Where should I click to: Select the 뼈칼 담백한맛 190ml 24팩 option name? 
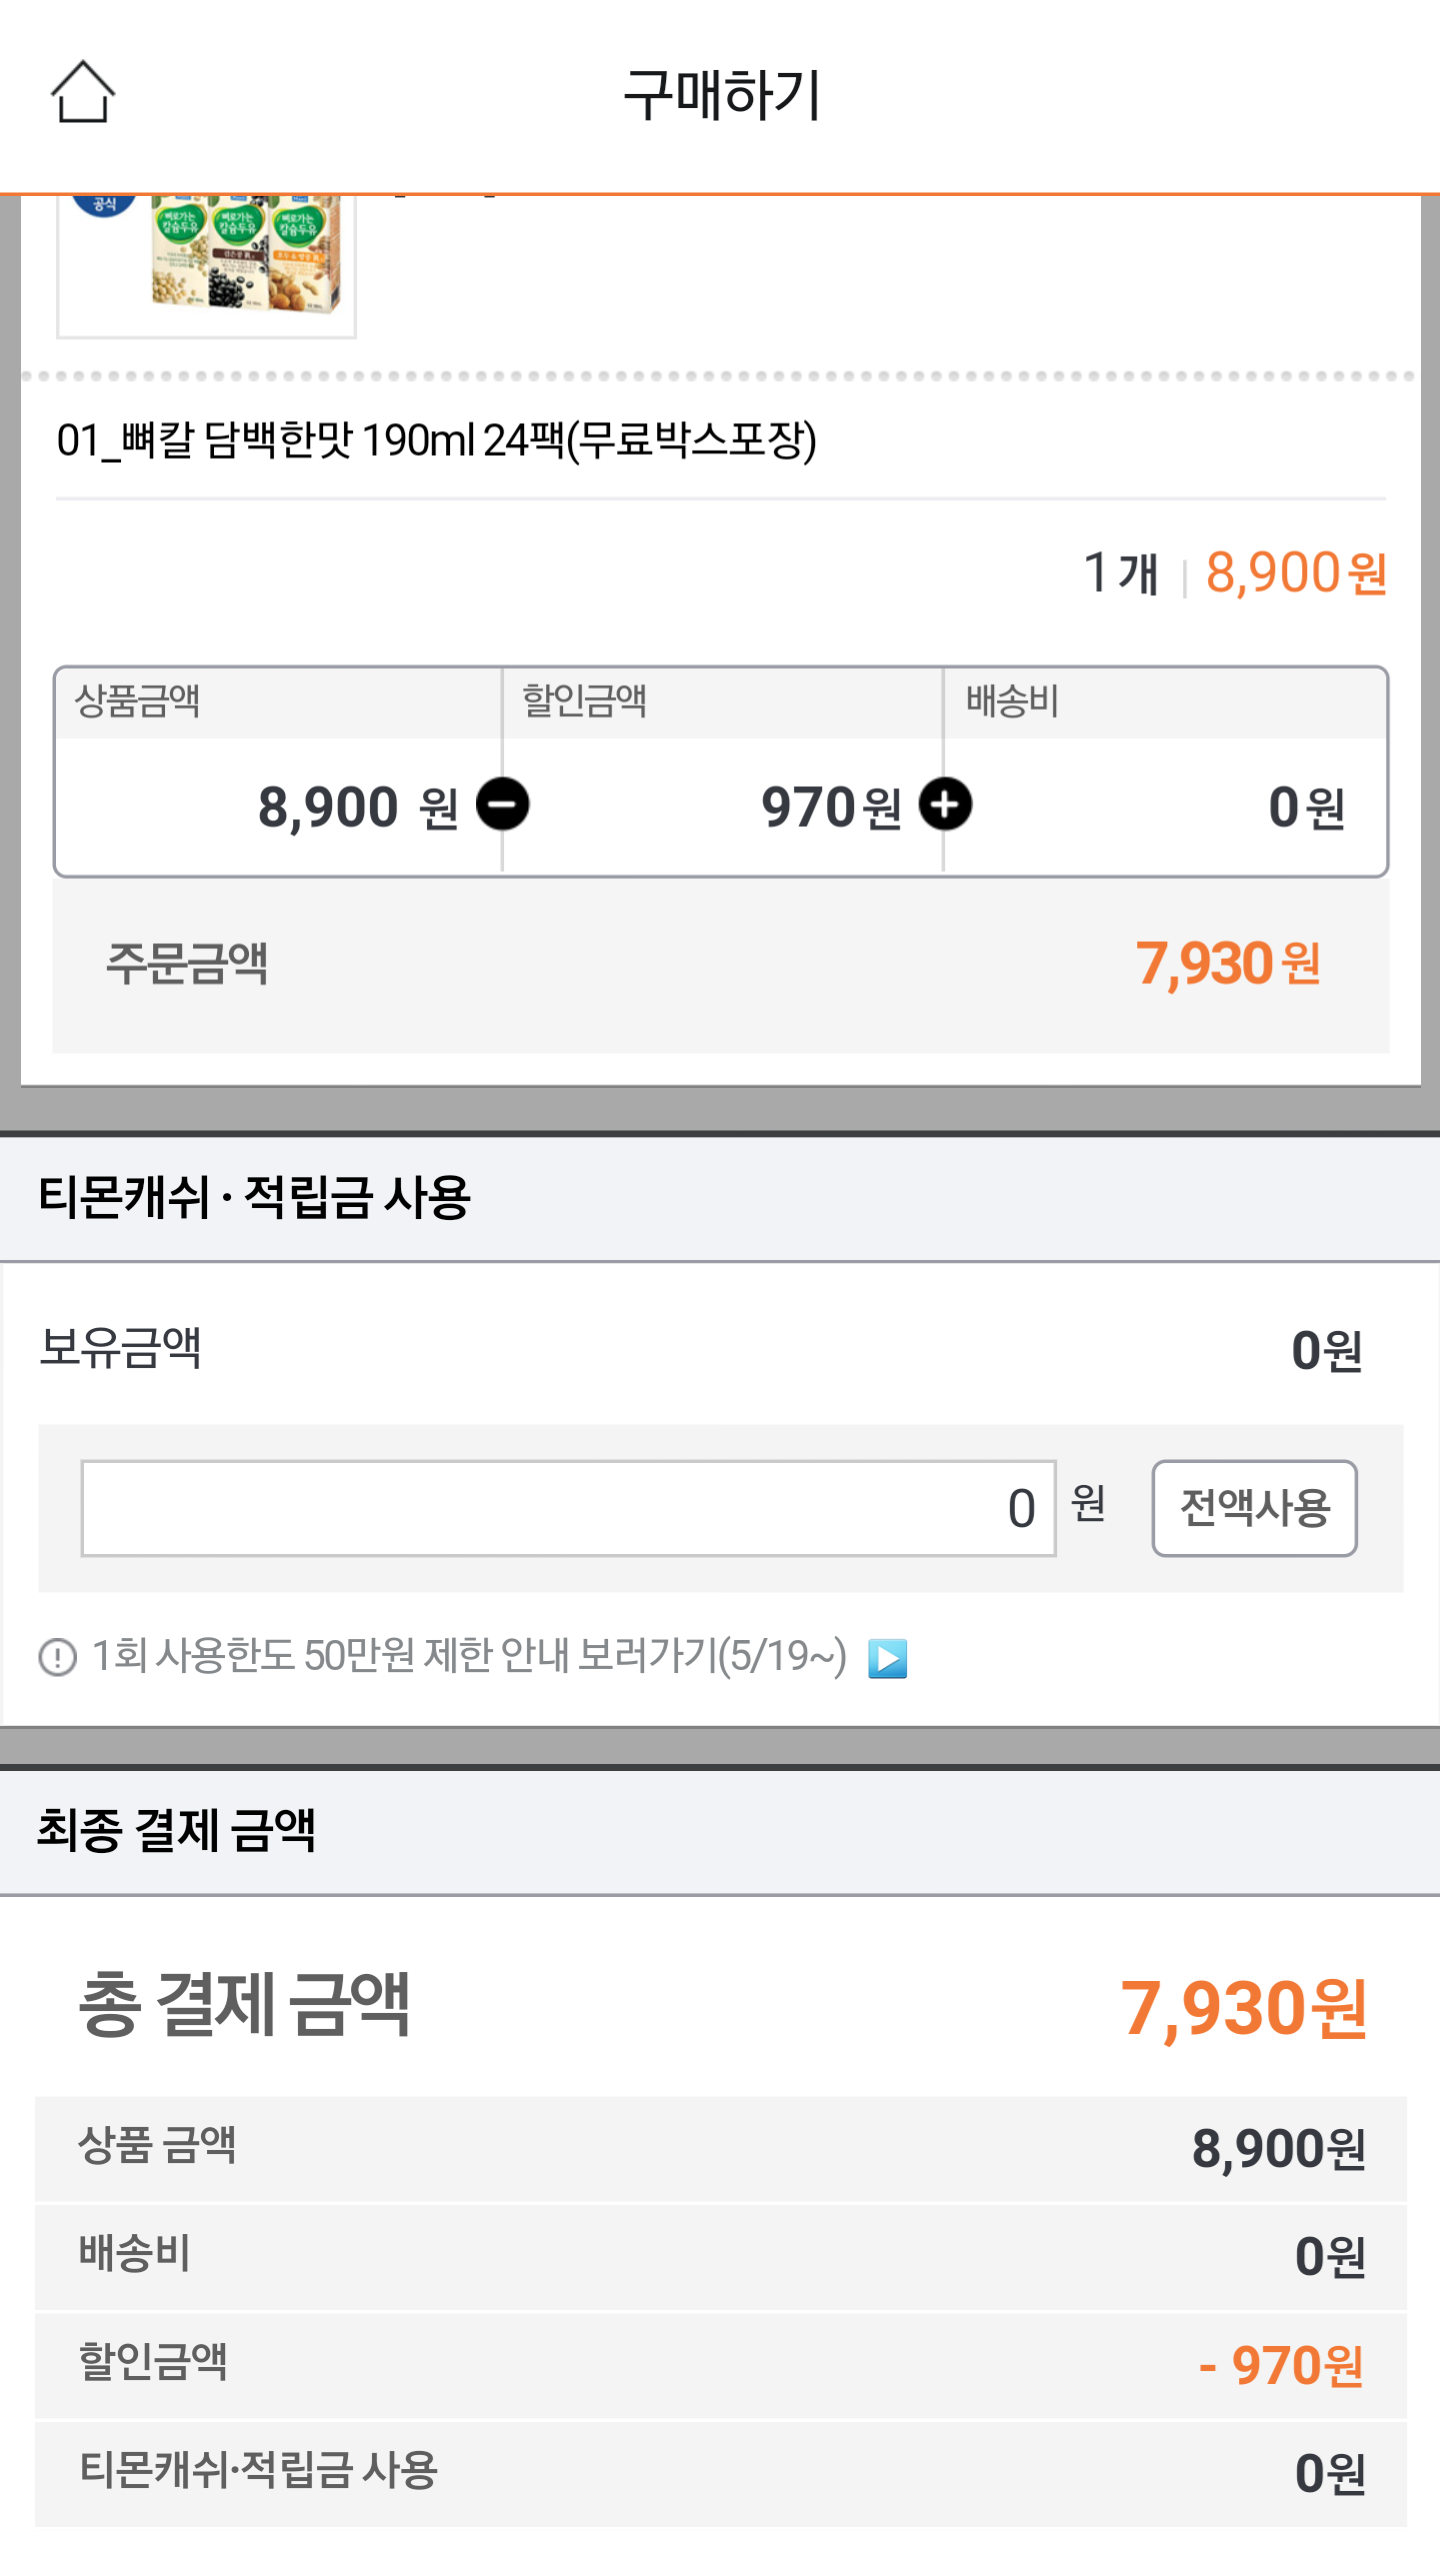pyautogui.click(x=436, y=440)
